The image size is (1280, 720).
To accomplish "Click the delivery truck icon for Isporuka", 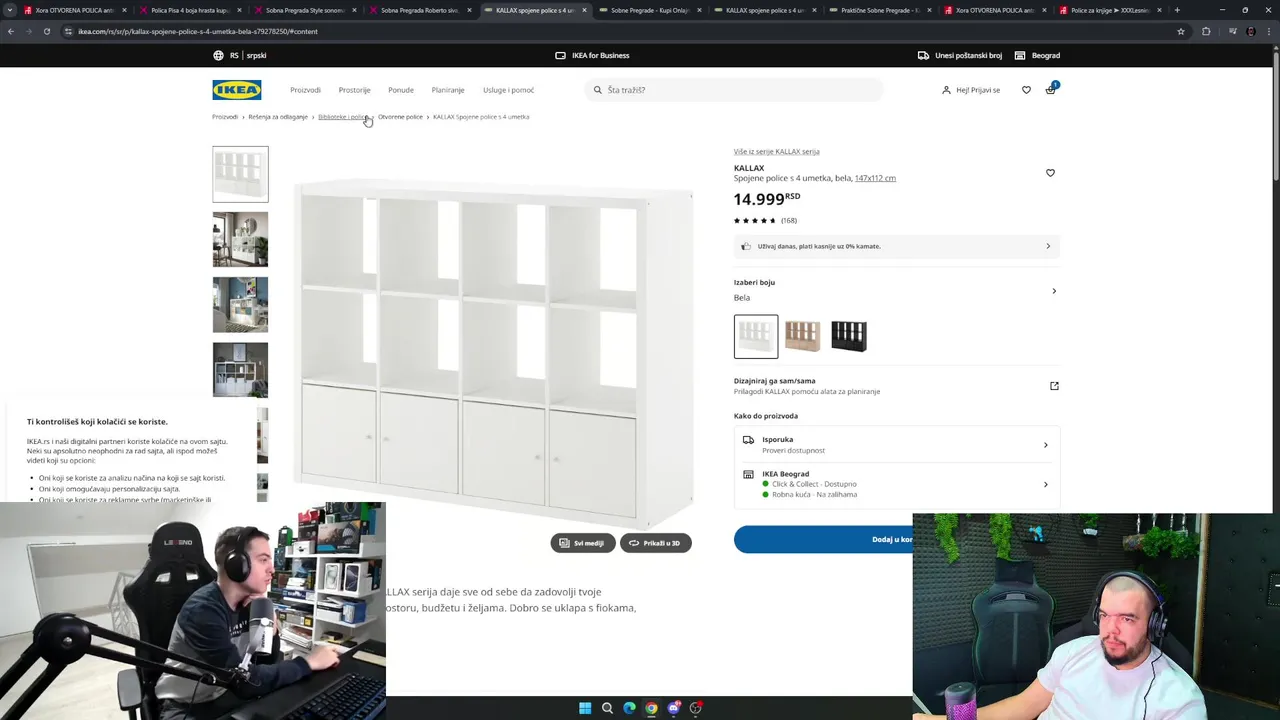I will click(748, 440).
